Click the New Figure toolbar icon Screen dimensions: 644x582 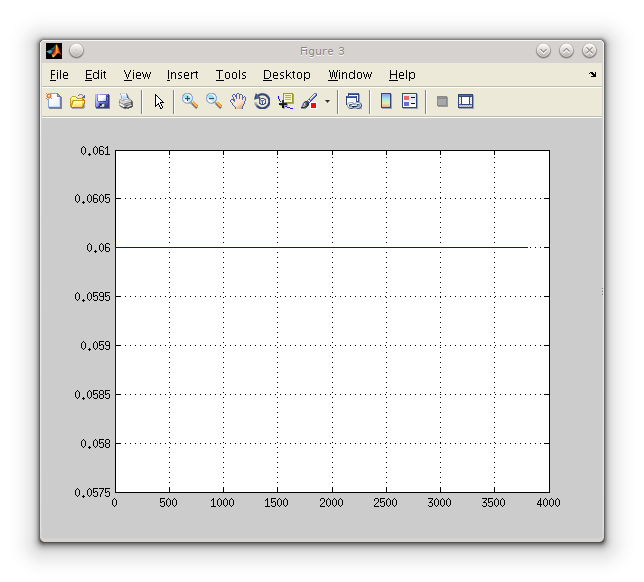click(54, 101)
